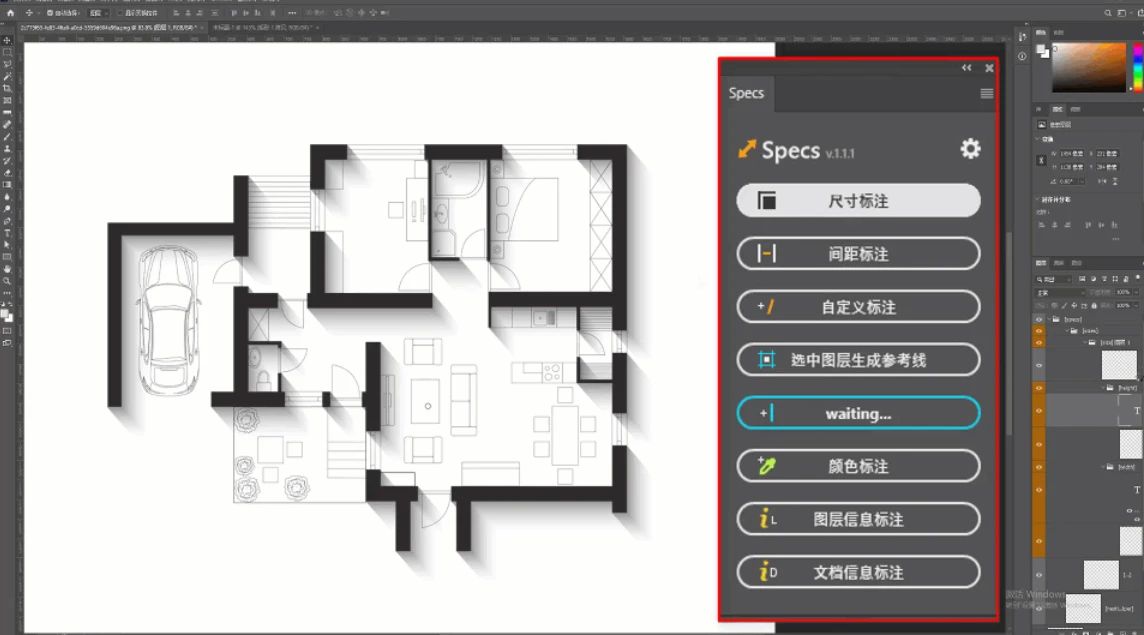1144x635 pixels.
Task: Click the 图层信息标注 button
Action: [x=858, y=519]
